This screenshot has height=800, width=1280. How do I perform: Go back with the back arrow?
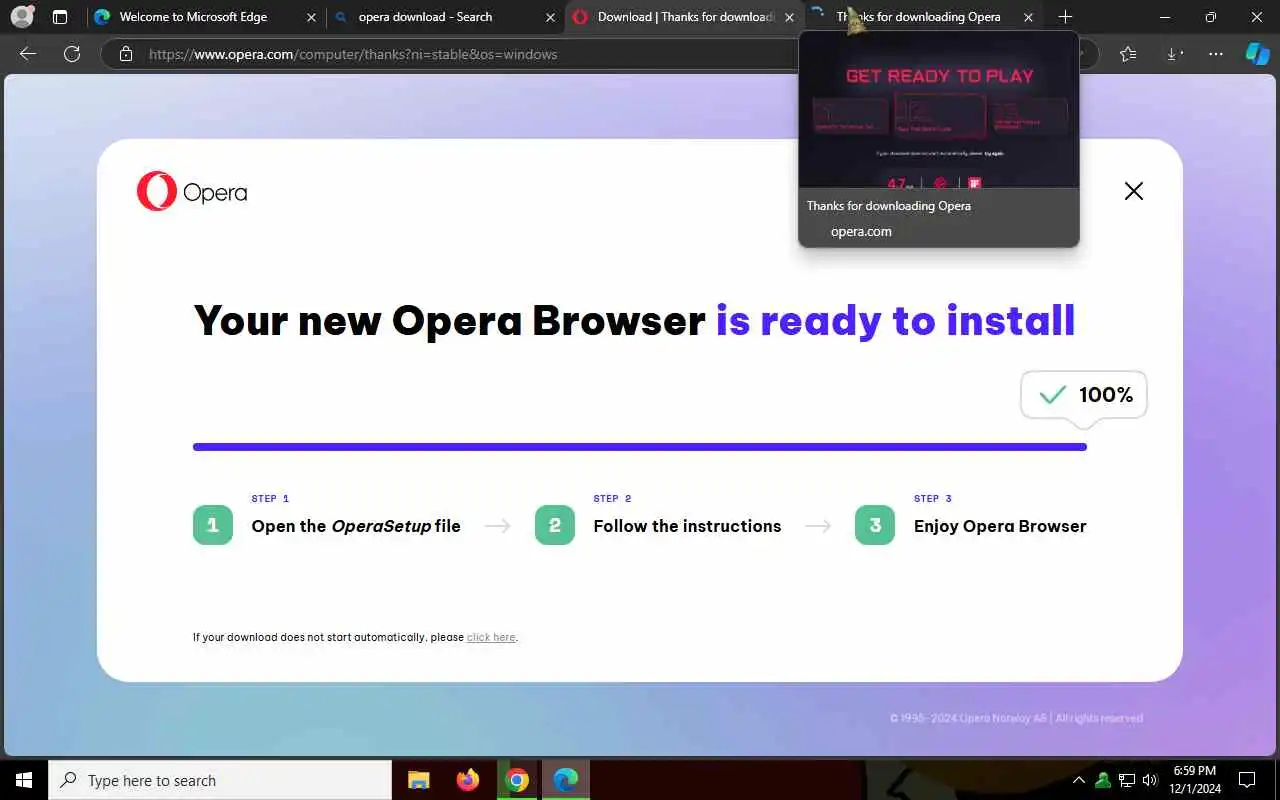pyautogui.click(x=28, y=54)
